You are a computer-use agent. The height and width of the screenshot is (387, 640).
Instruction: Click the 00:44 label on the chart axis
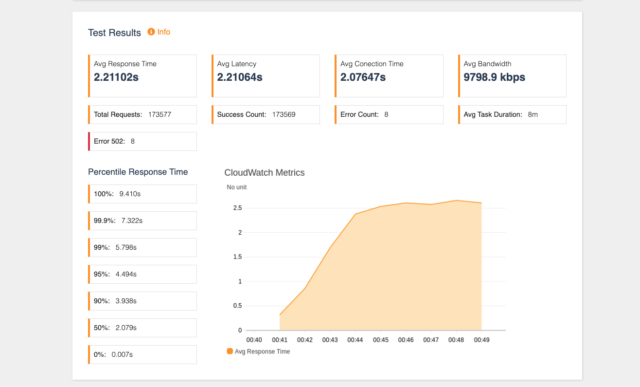[x=355, y=340]
